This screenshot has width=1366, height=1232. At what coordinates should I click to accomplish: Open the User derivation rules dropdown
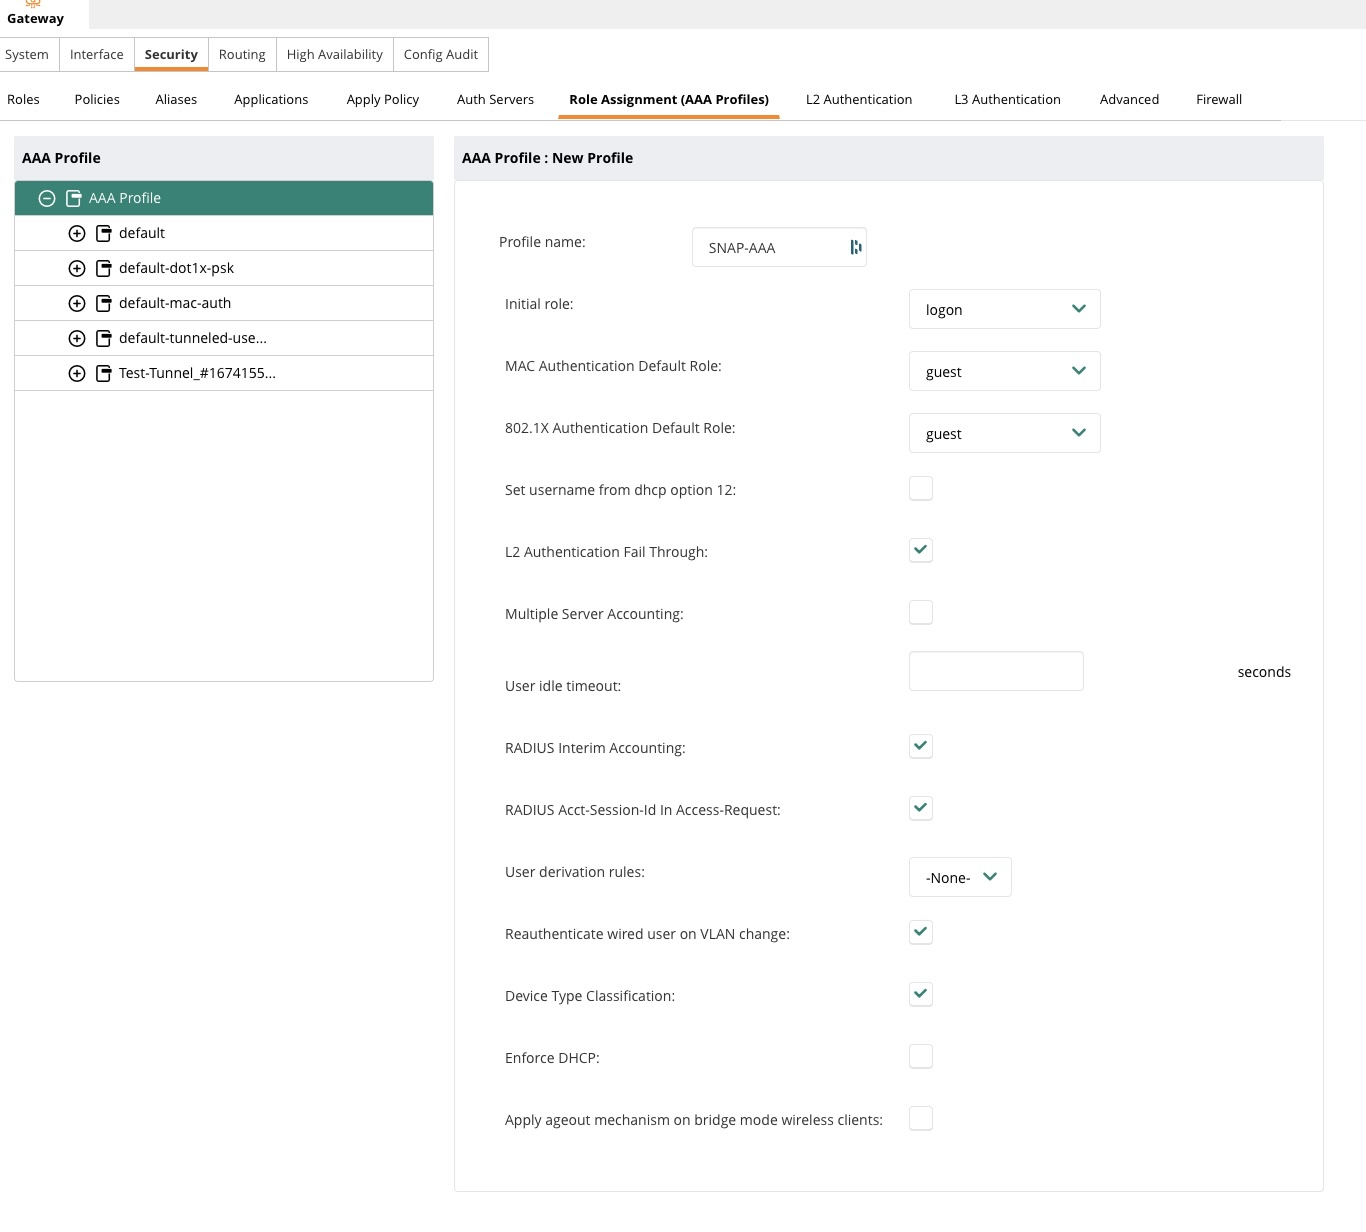point(959,877)
